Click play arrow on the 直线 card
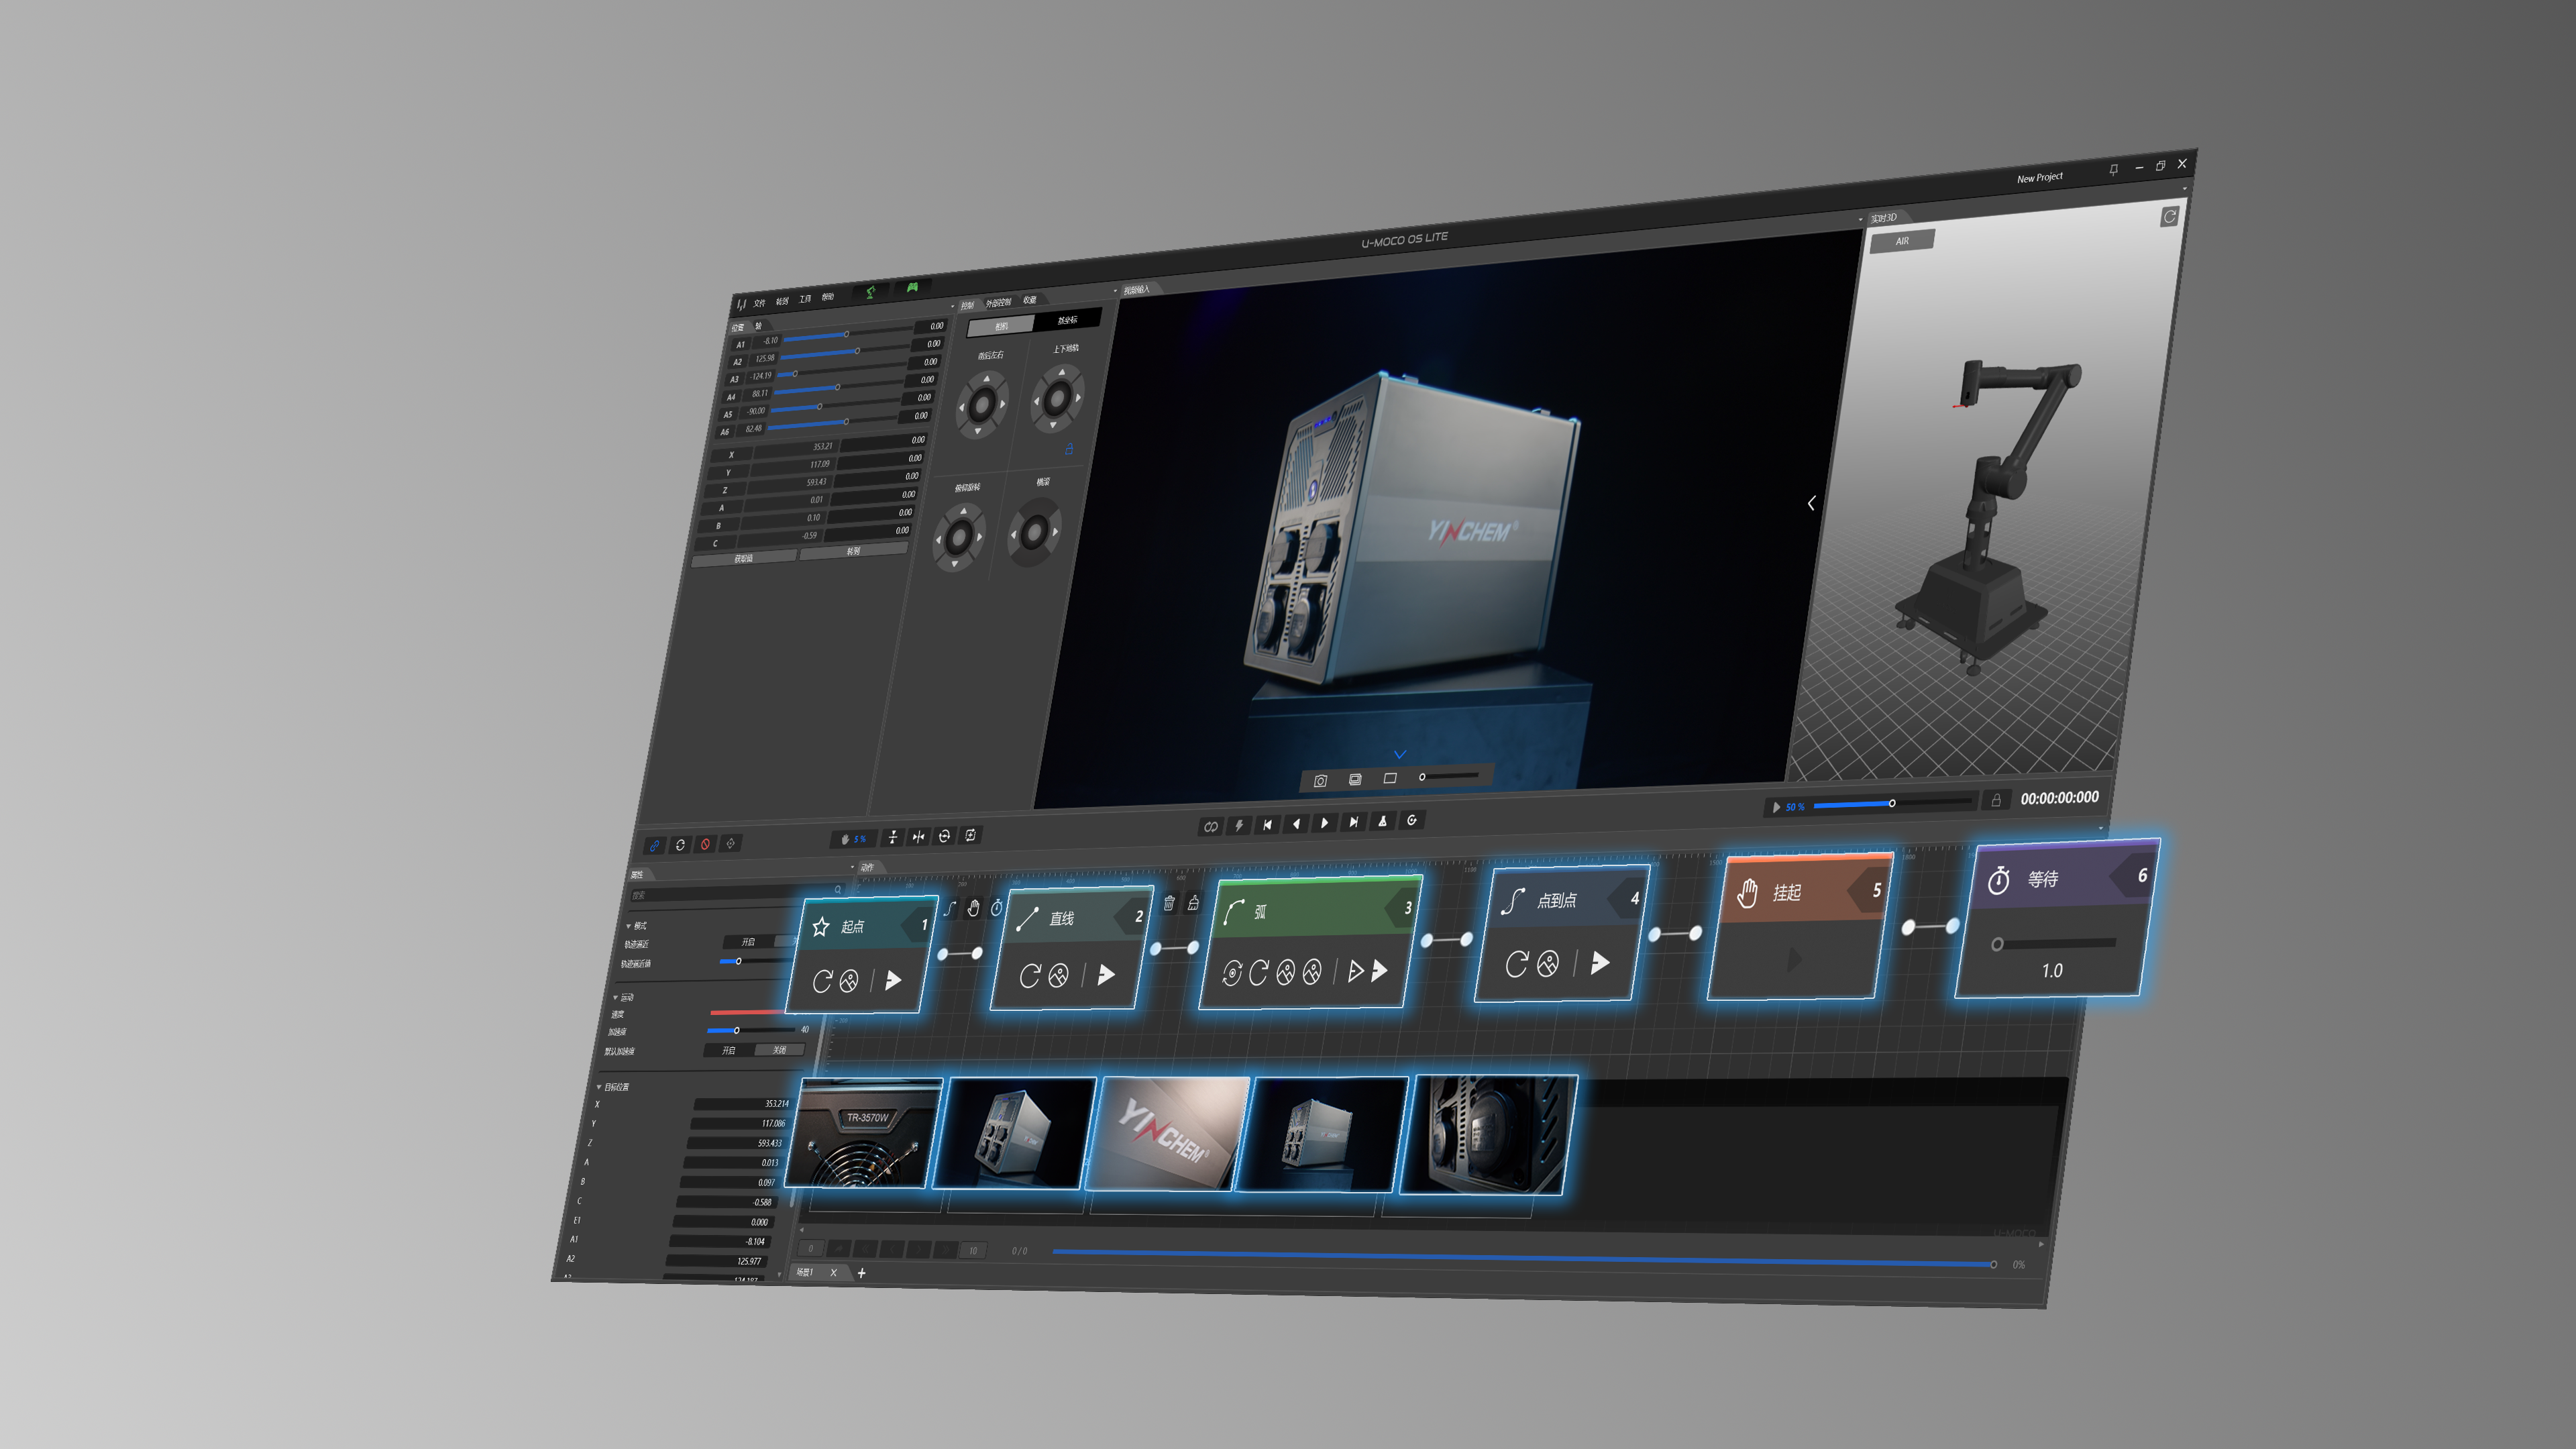Screen dimensions: 2576x1449 pyautogui.click(x=1106, y=974)
